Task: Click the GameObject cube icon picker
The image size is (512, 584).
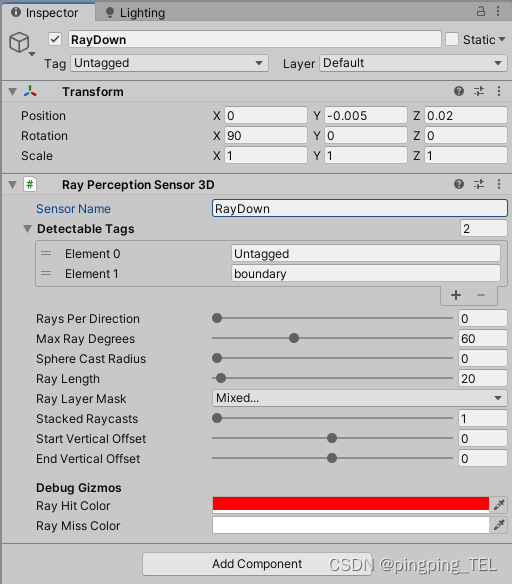Action: click(19, 42)
